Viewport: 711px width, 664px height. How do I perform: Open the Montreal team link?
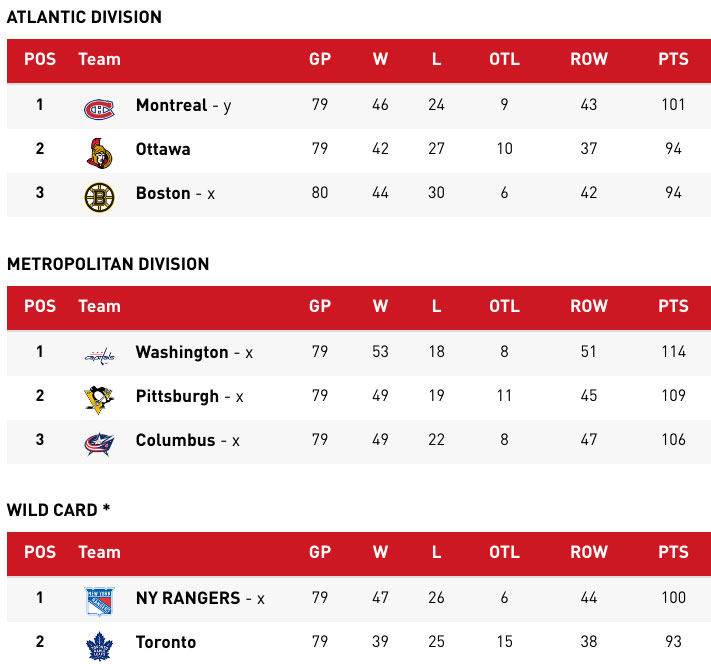coord(171,105)
